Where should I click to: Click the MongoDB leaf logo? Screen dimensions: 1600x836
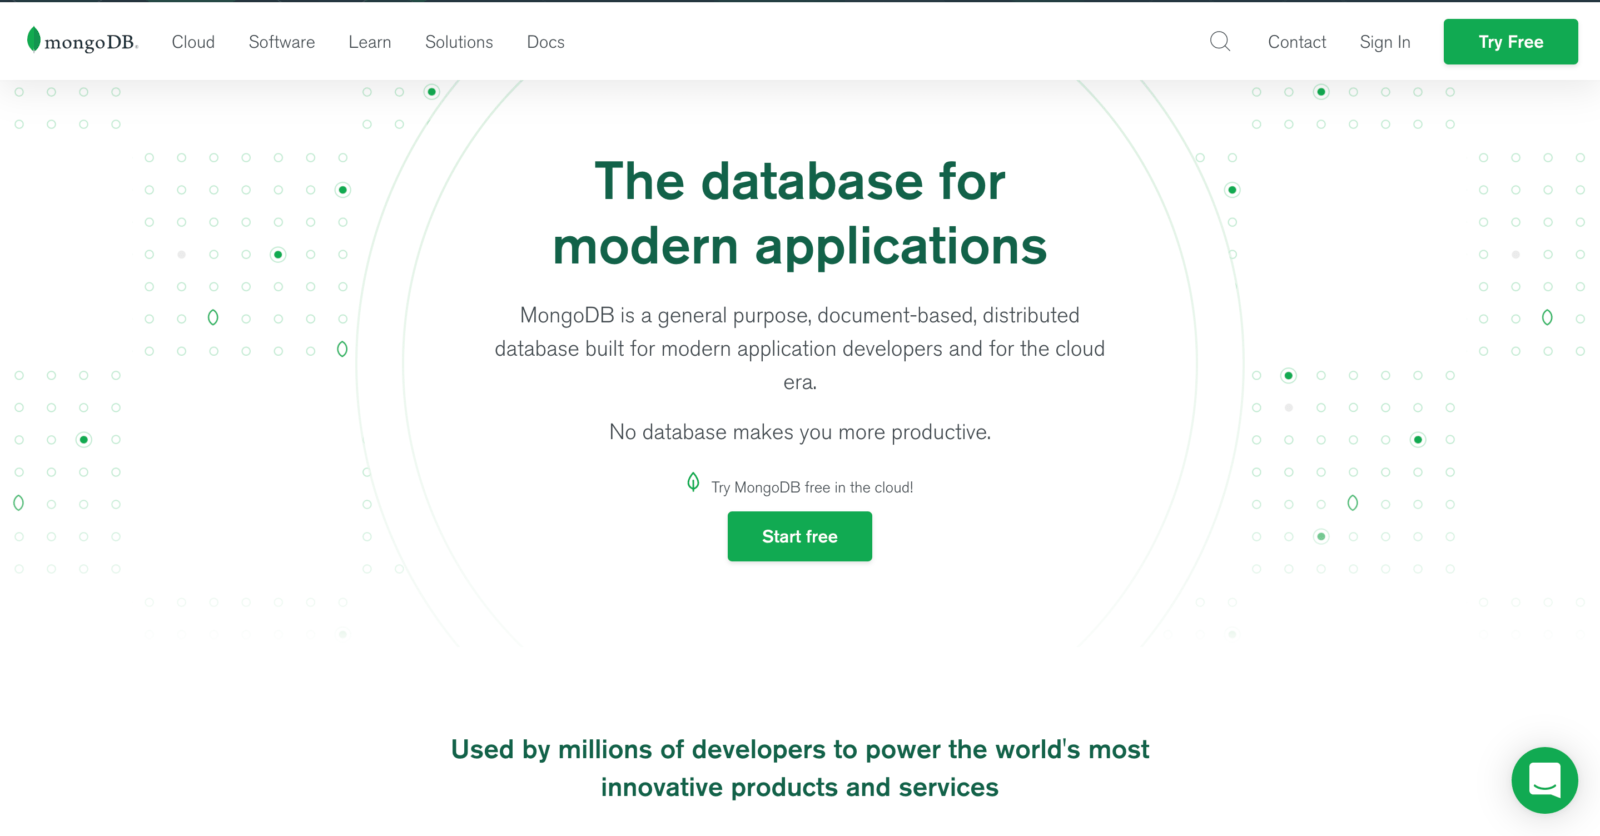click(x=82, y=41)
